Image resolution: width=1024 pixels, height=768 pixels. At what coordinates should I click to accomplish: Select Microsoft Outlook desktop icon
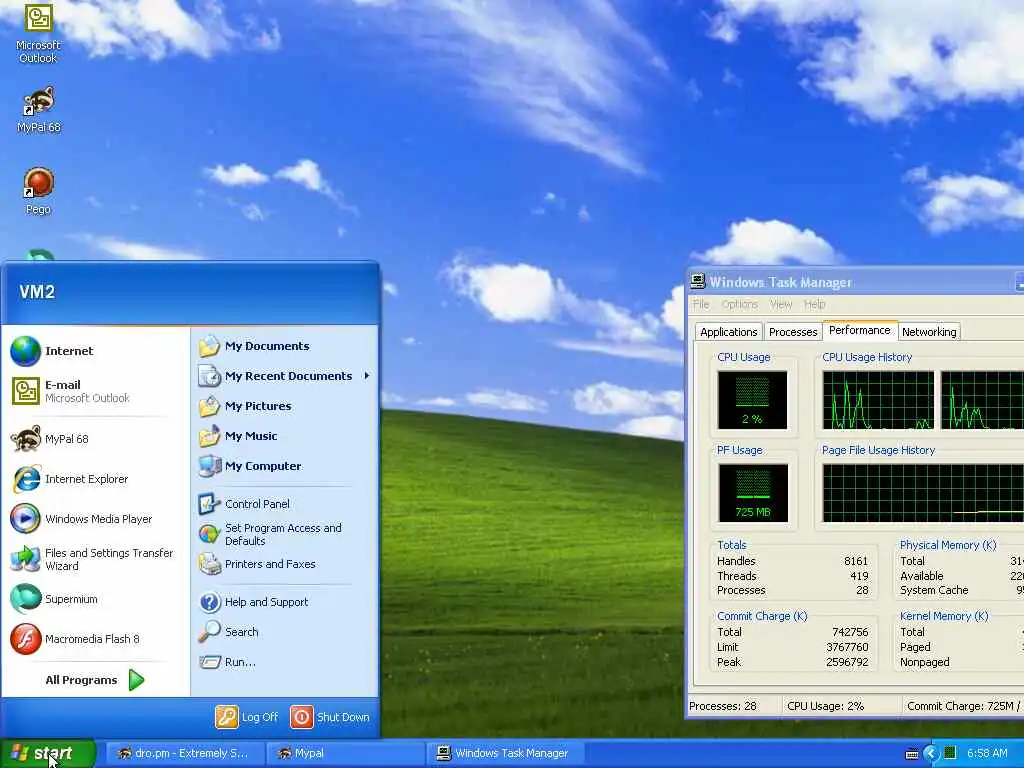(x=38, y=33)
